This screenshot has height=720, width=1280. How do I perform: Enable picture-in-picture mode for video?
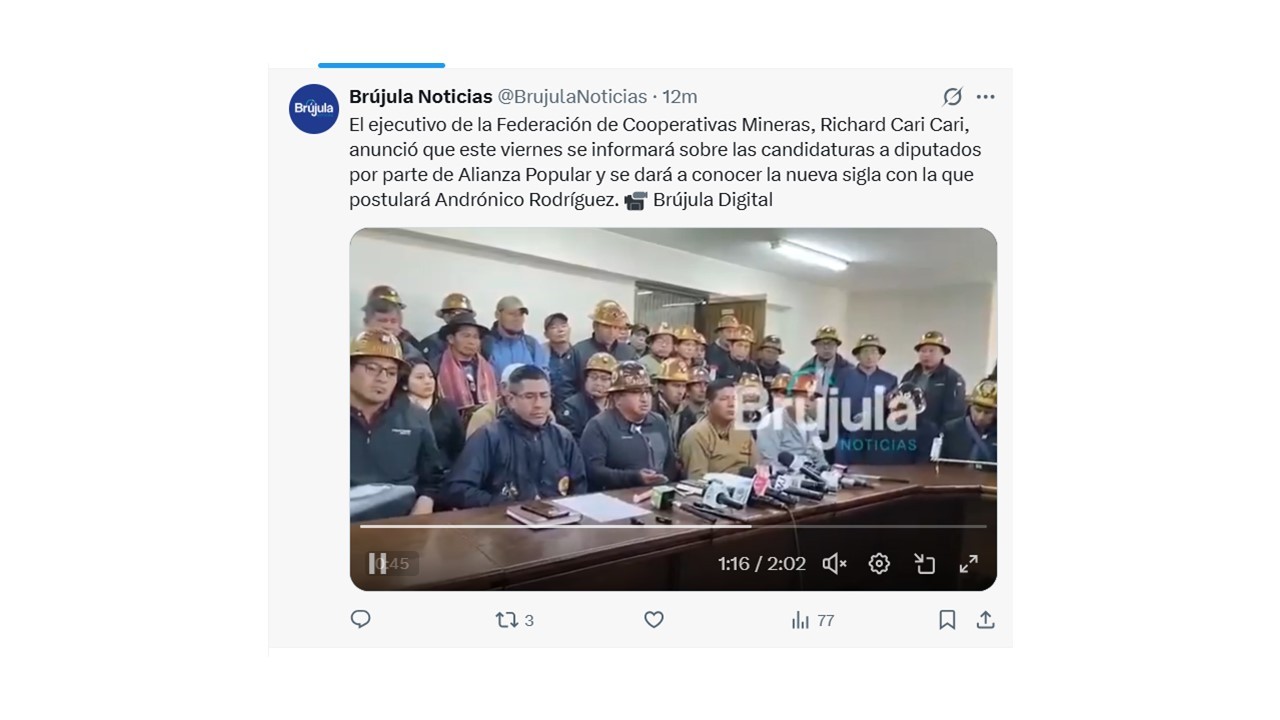tap(924, 564)
